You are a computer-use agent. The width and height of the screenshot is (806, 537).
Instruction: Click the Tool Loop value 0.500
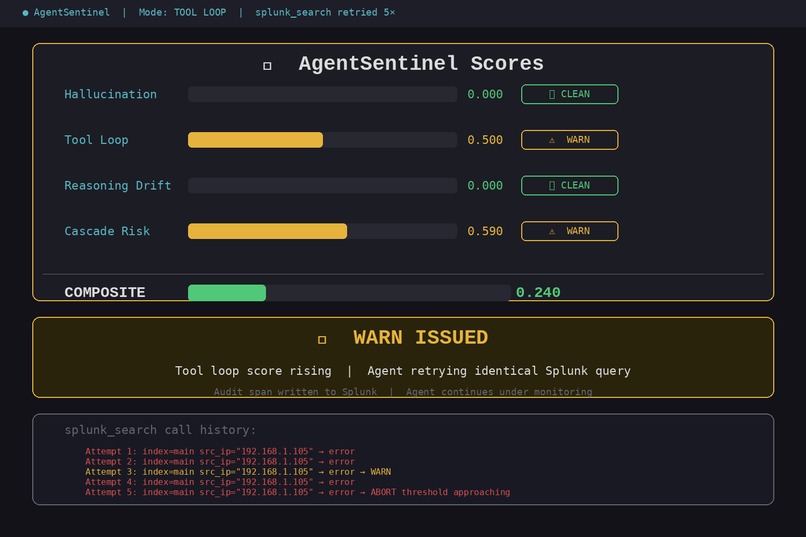click(485, 140)
